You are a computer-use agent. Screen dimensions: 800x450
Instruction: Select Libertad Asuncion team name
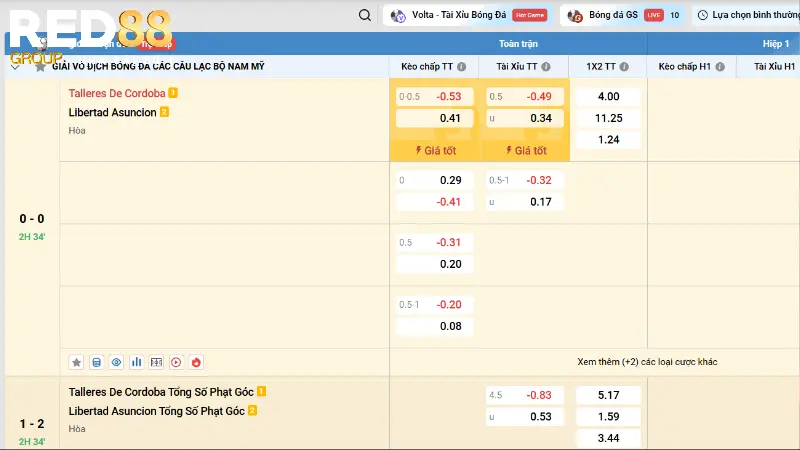coord(112,112)
